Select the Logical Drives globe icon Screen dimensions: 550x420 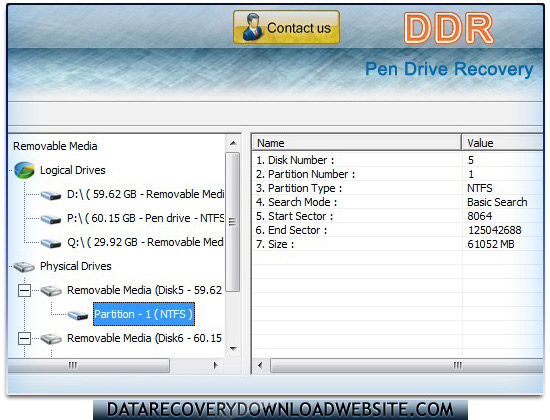pos(25,170)
